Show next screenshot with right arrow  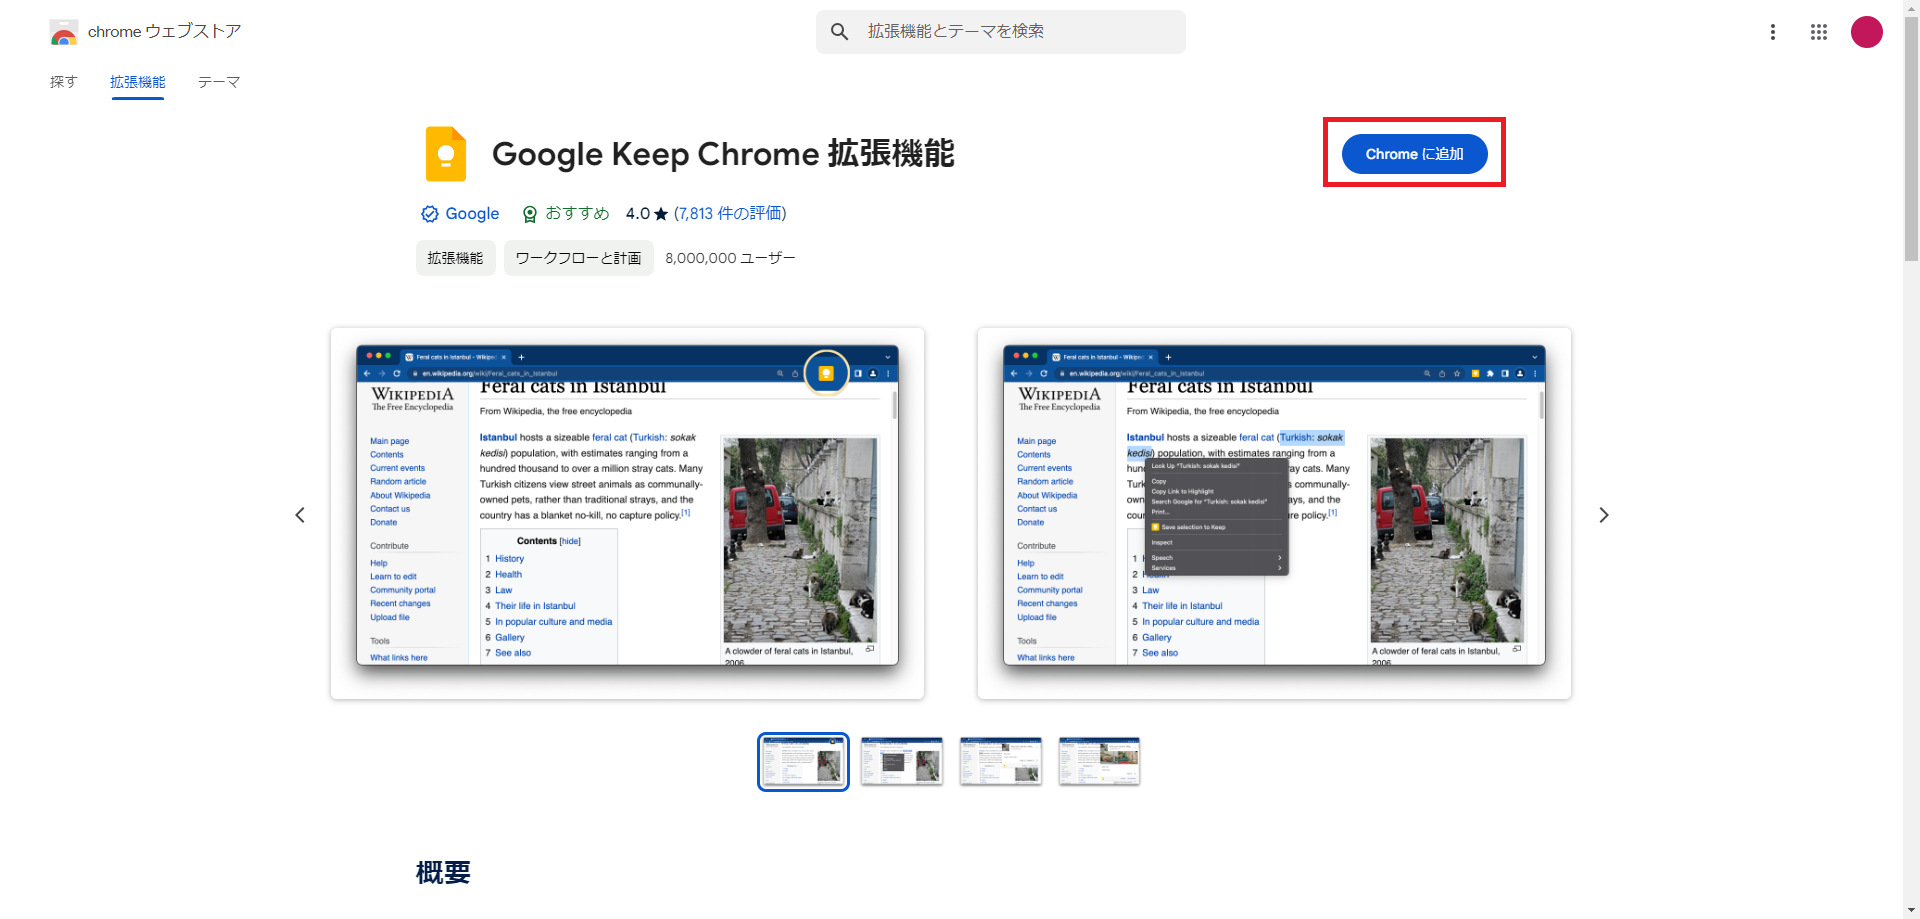click(1604, 515)
